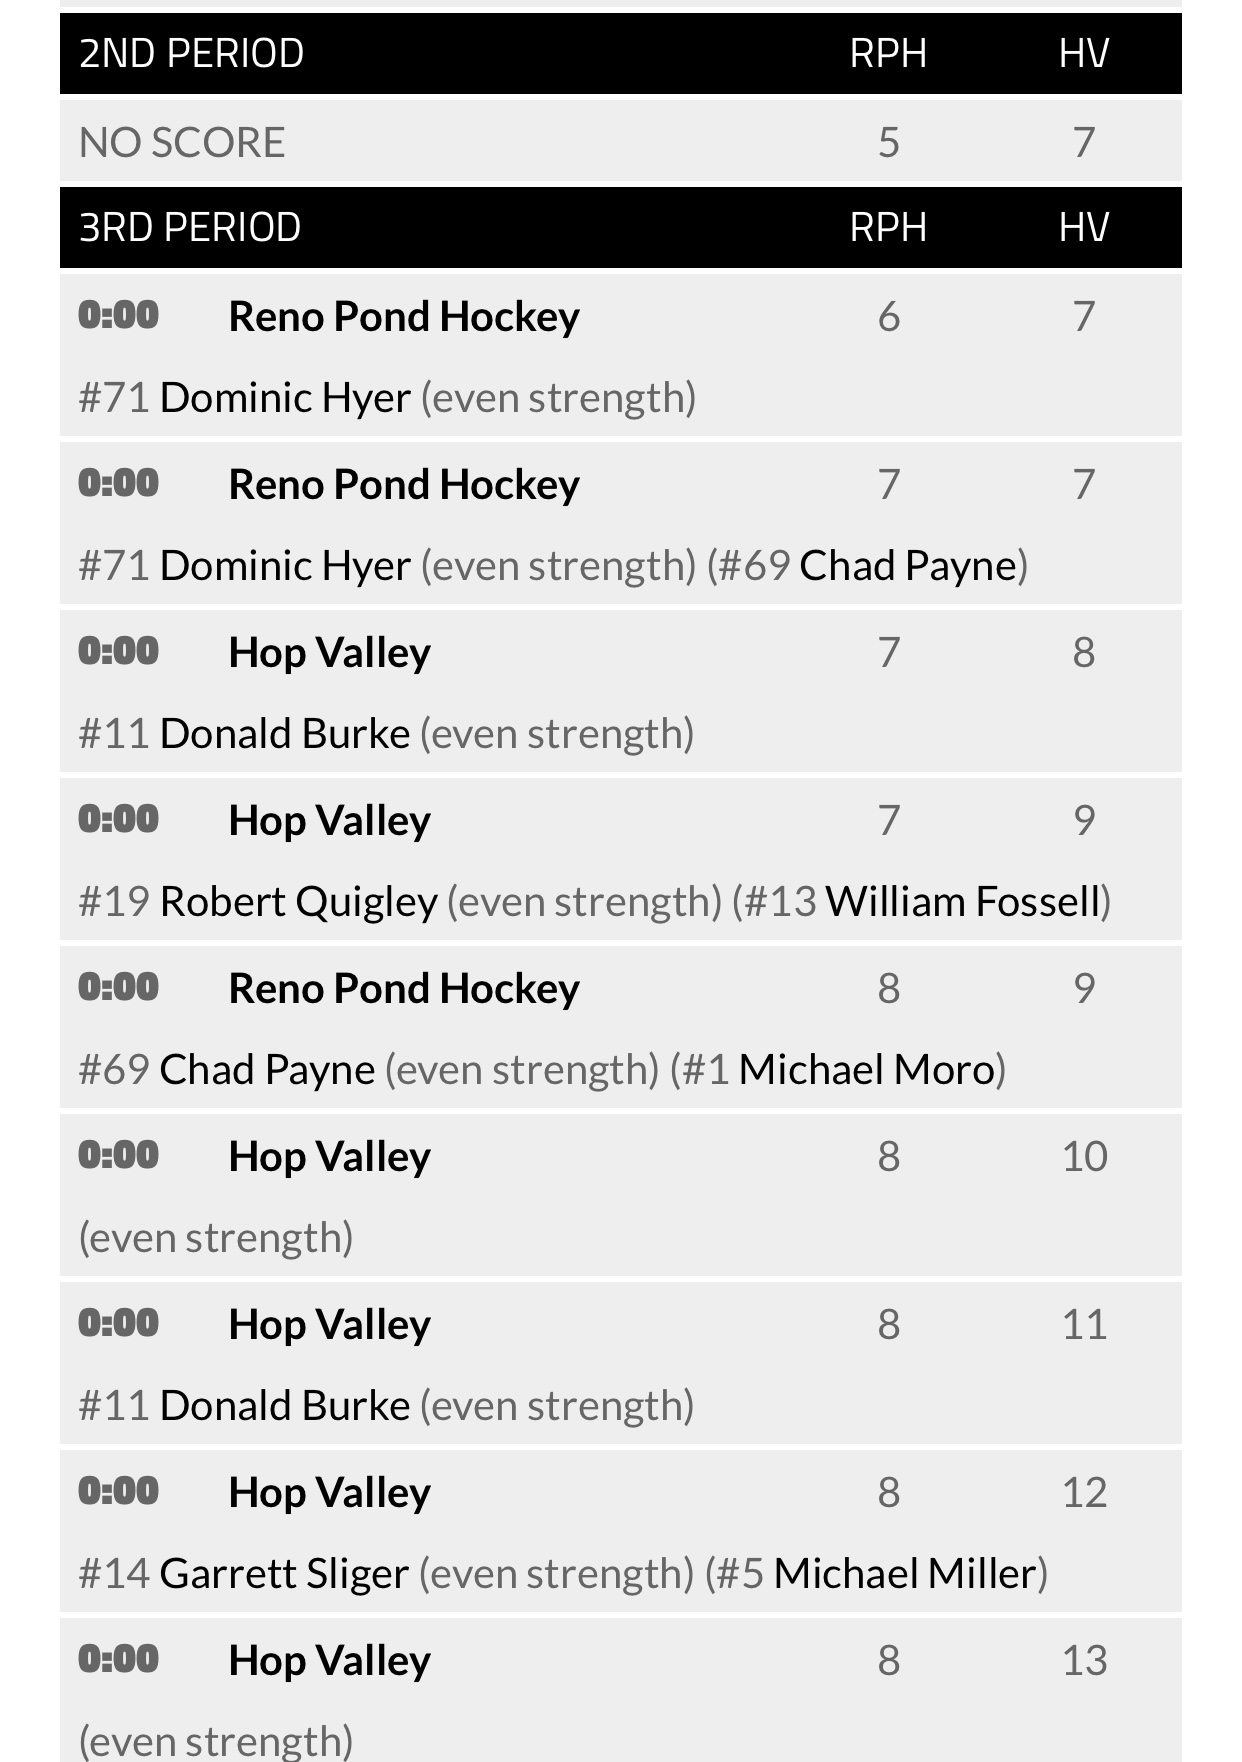This screenshot has height=1762, width=1242.
Task: Click Donald Burke on the 8-11 goal
Action: (285, 1406)
